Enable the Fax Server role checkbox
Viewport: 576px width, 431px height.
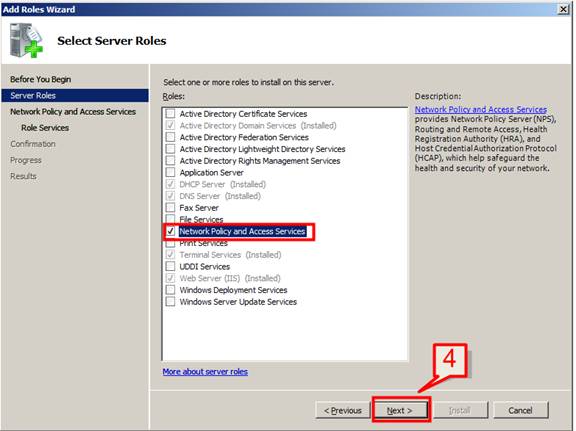coord(170,208)
